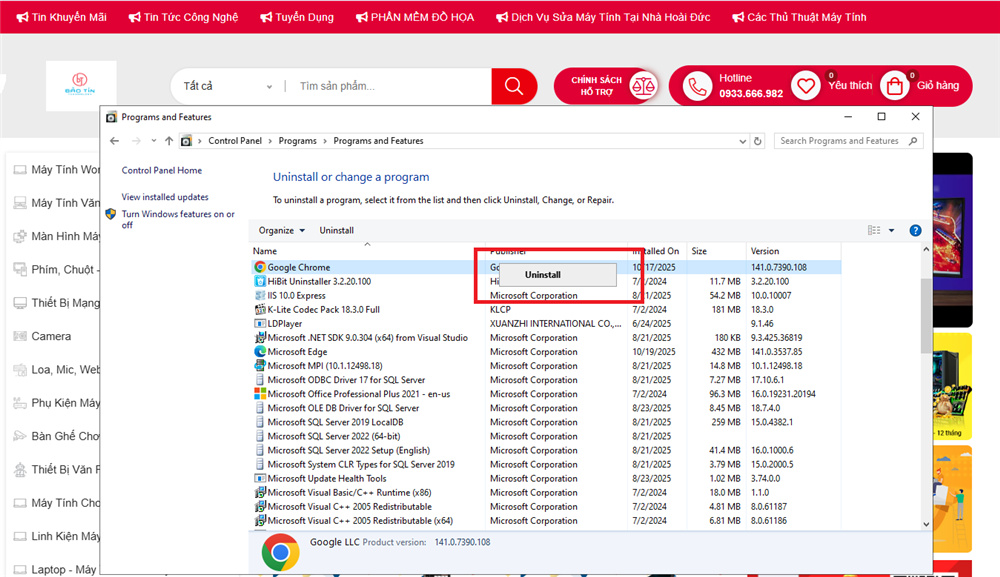Open the Tất cả category dropdown
This screenshot has width=1000, height=577.
pyautogui.click(x=228, y=86)
